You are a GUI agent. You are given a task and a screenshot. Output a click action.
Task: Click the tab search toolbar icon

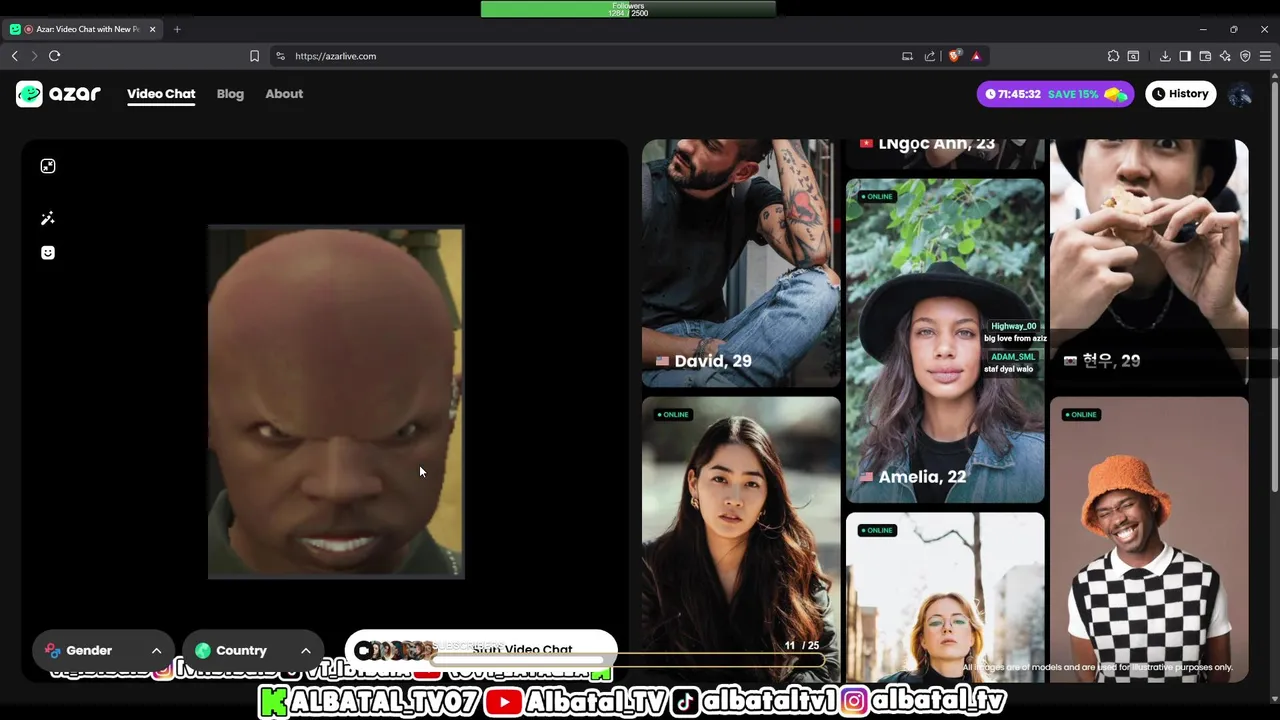point(1133,56)
